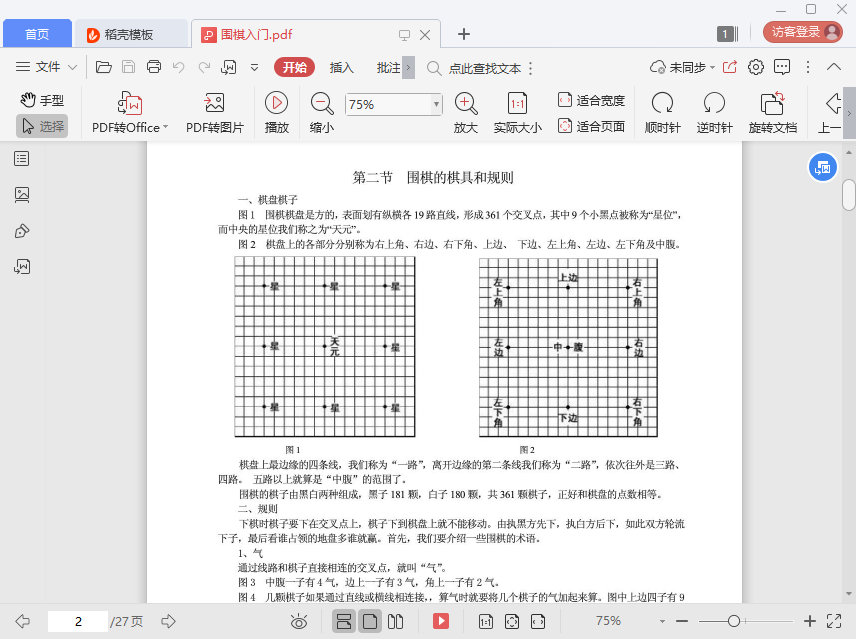Expand more ribbon tabs arrow

click(x=408, y=68)
